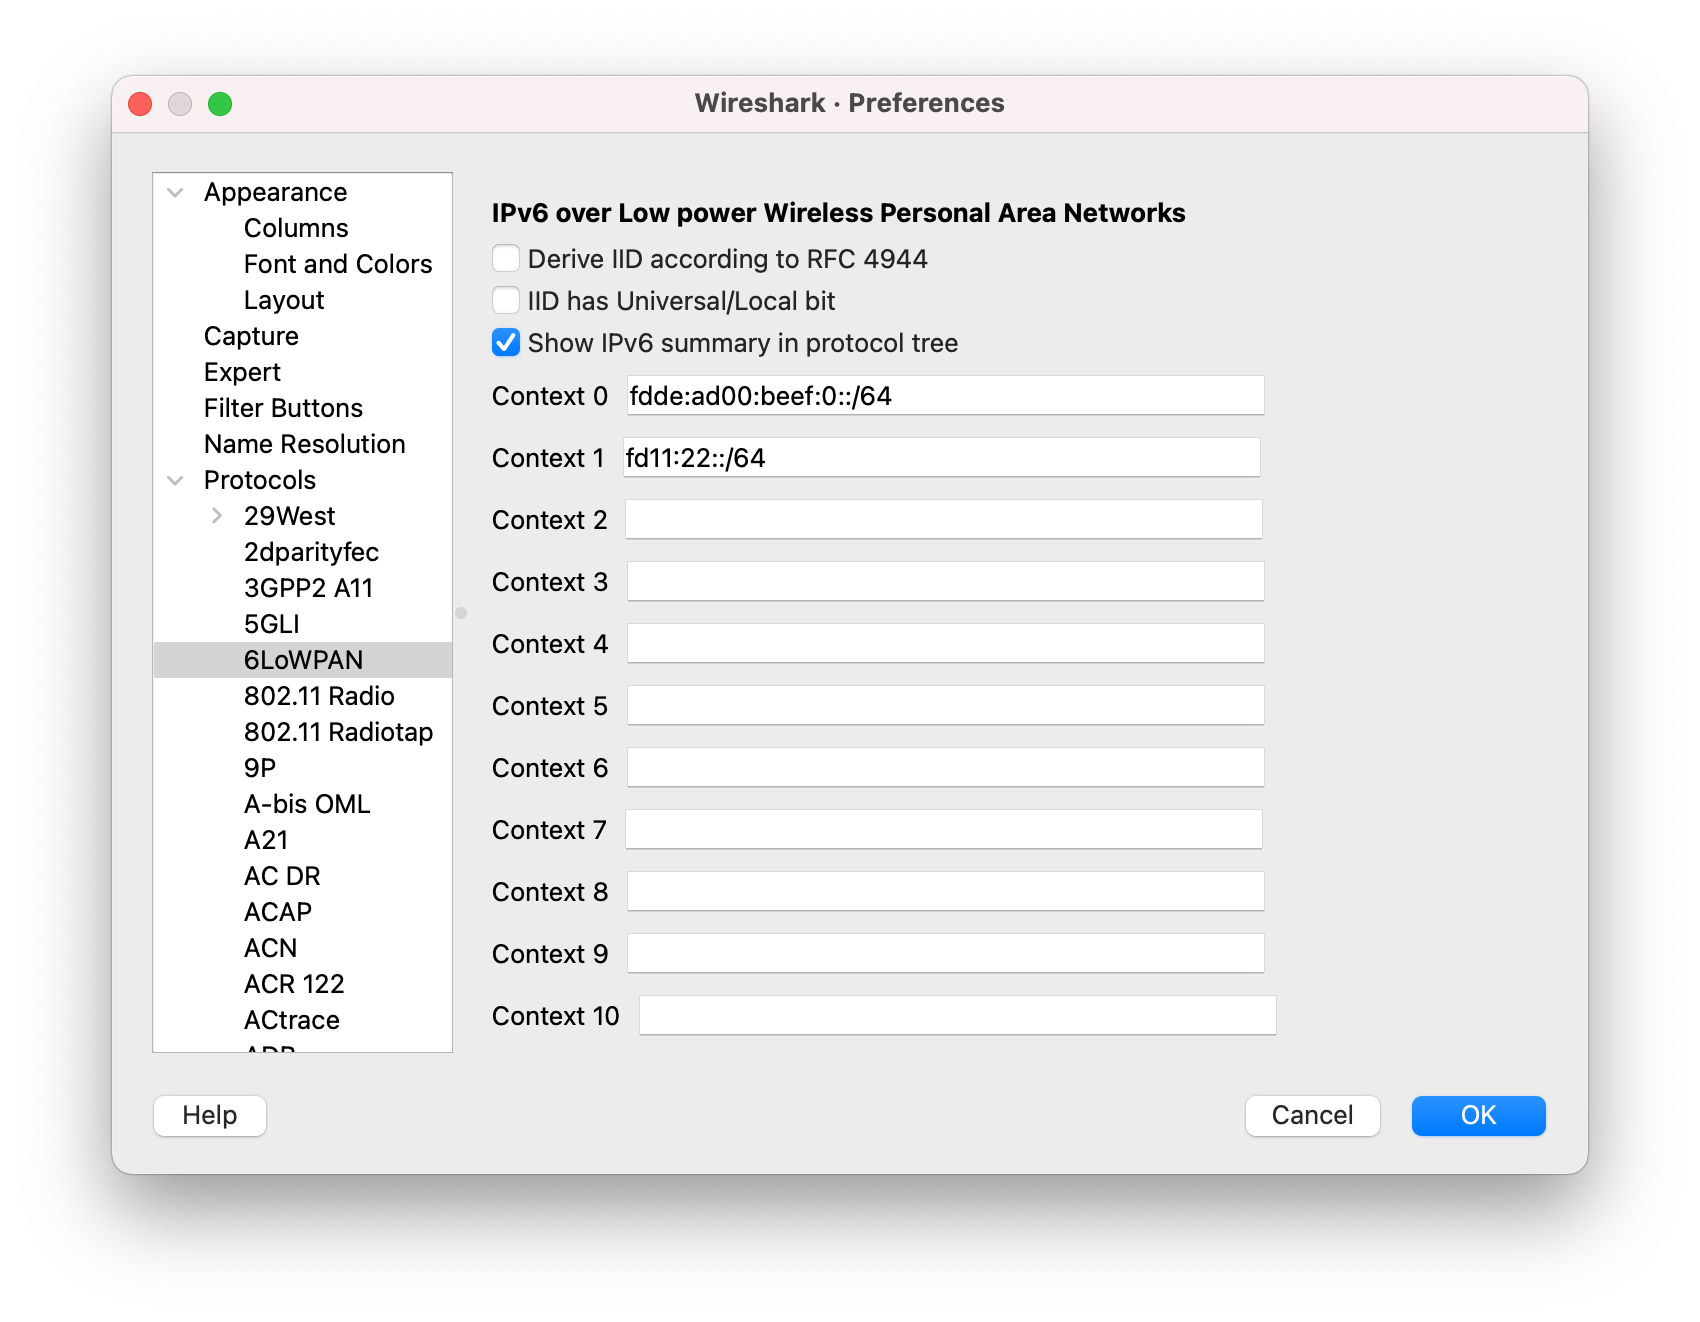This screenshot has width=1700, height=1322.
Task: Toggle IID has Universal/Local bit checkbox
Action: point(506,301)
